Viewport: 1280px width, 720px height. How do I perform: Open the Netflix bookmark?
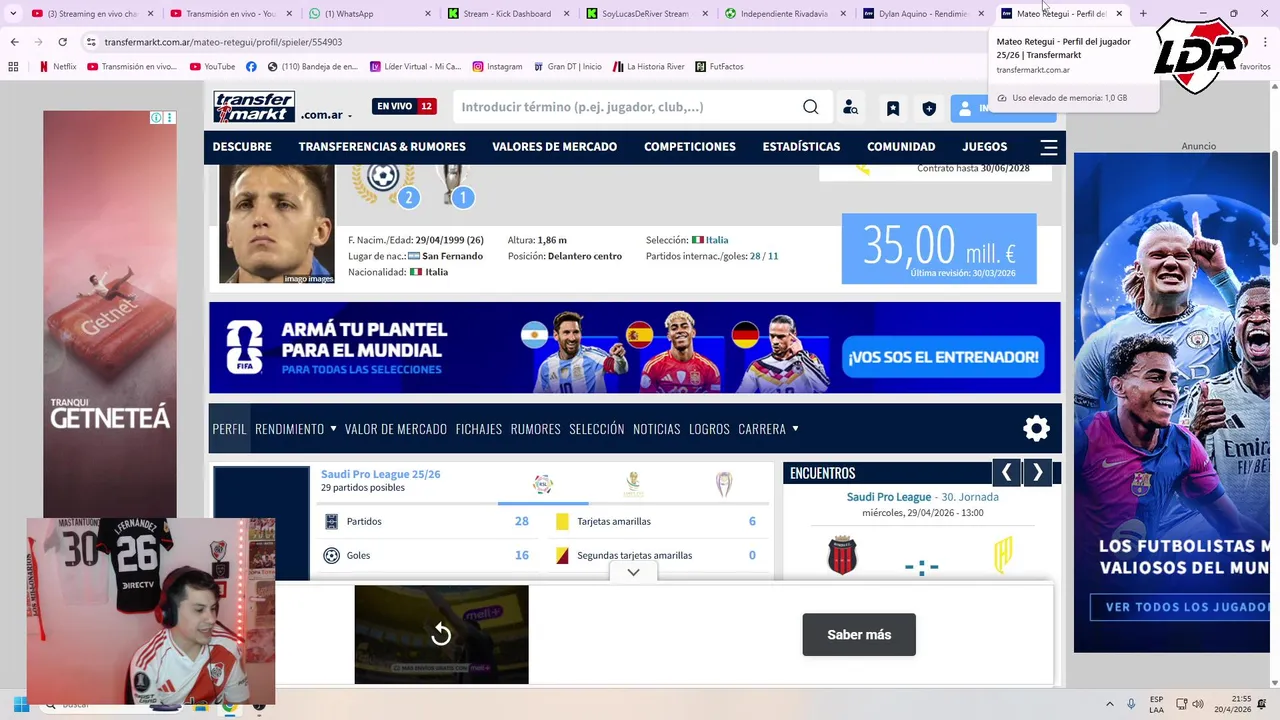tap(57, 66)
